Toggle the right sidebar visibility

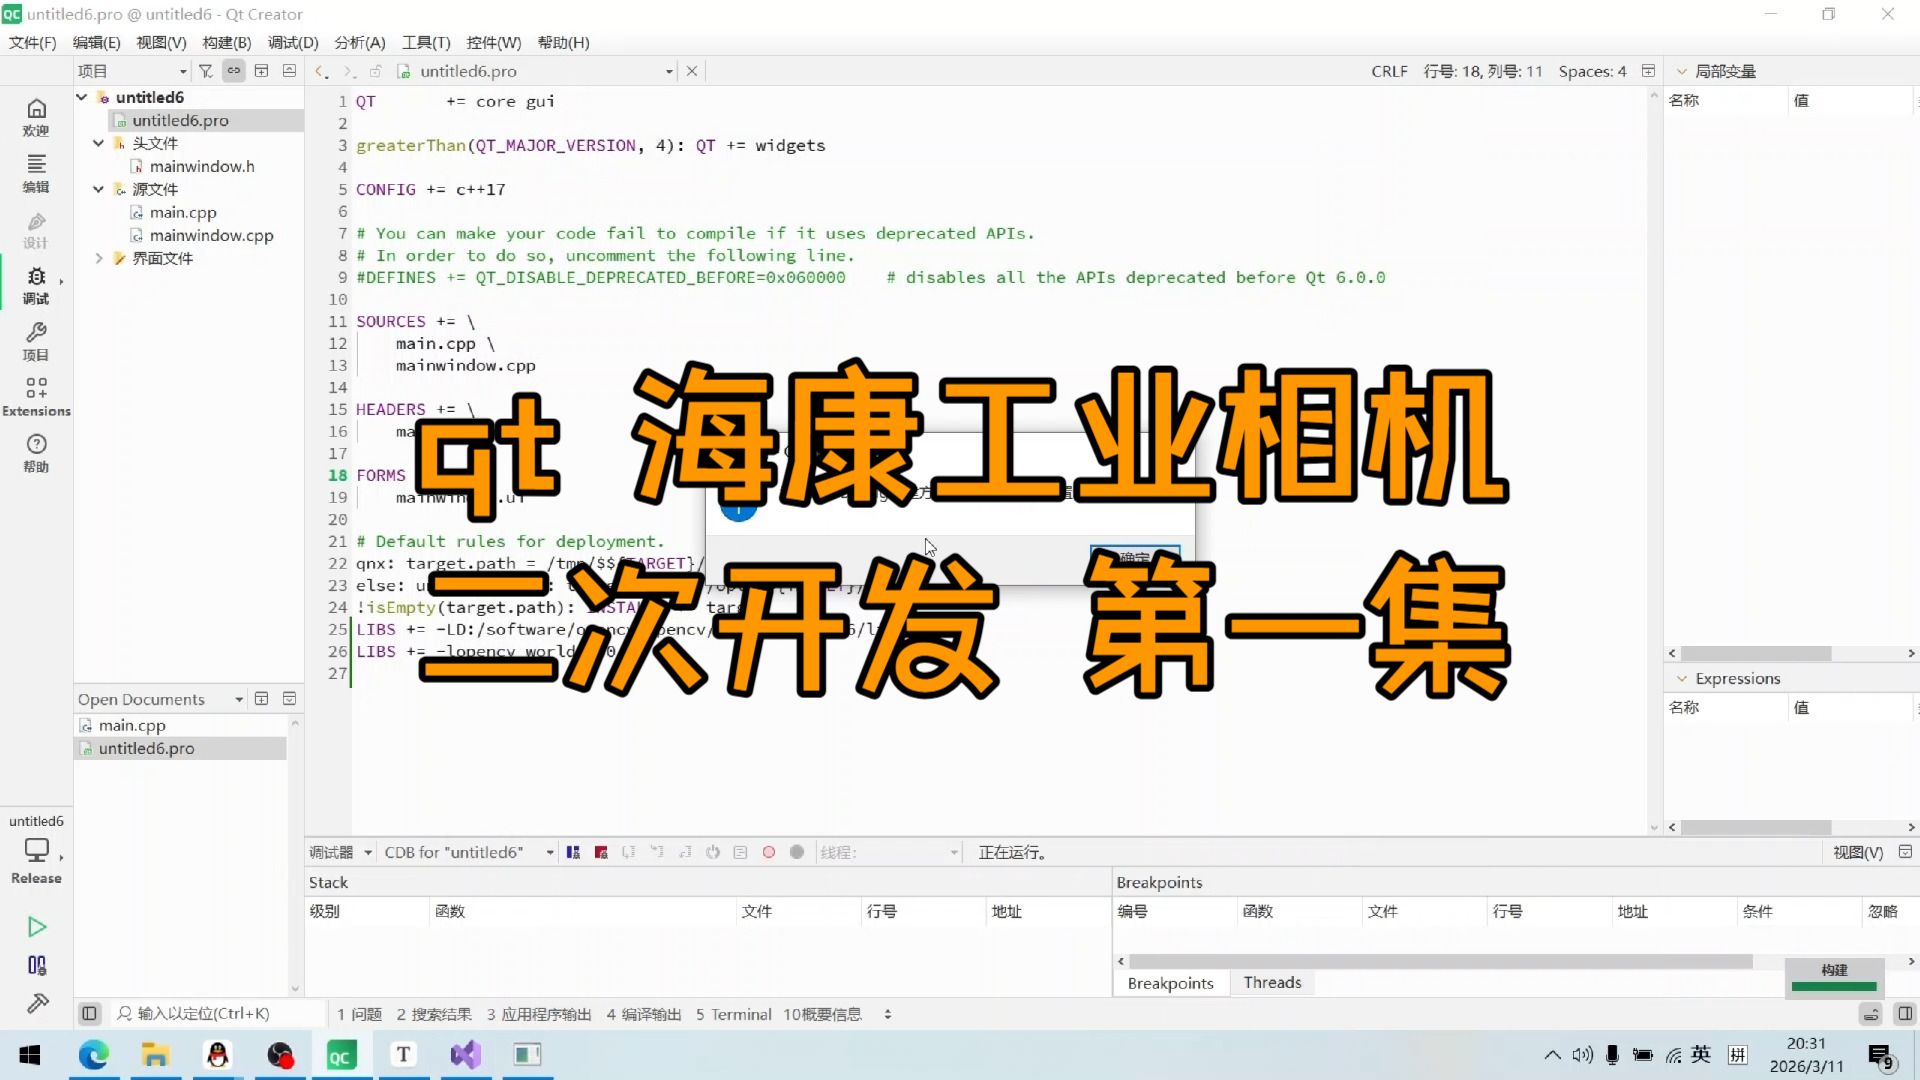[1905, 1013]
